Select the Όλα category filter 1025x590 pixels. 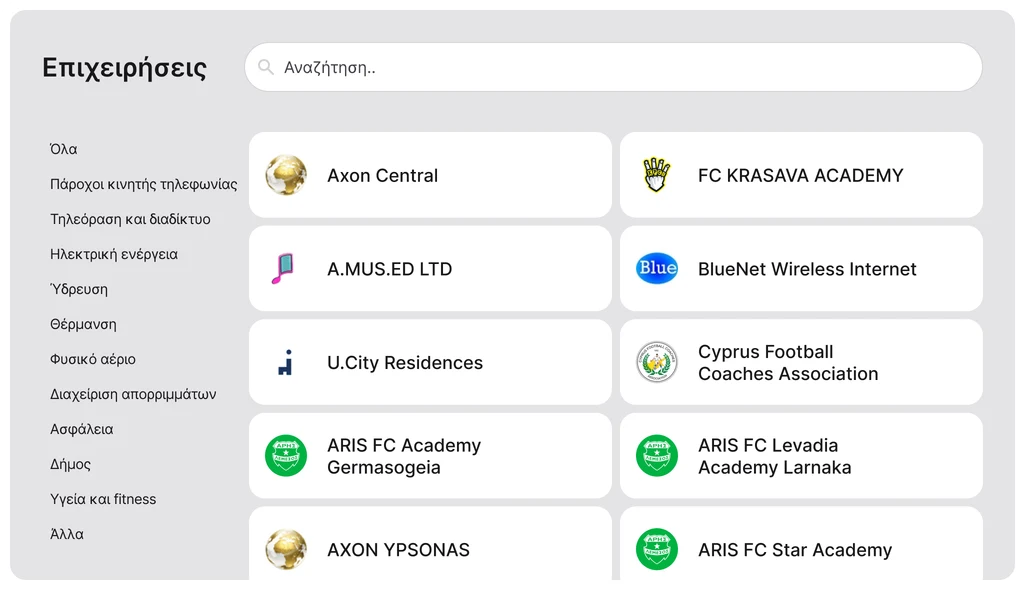tap(64, 149)
